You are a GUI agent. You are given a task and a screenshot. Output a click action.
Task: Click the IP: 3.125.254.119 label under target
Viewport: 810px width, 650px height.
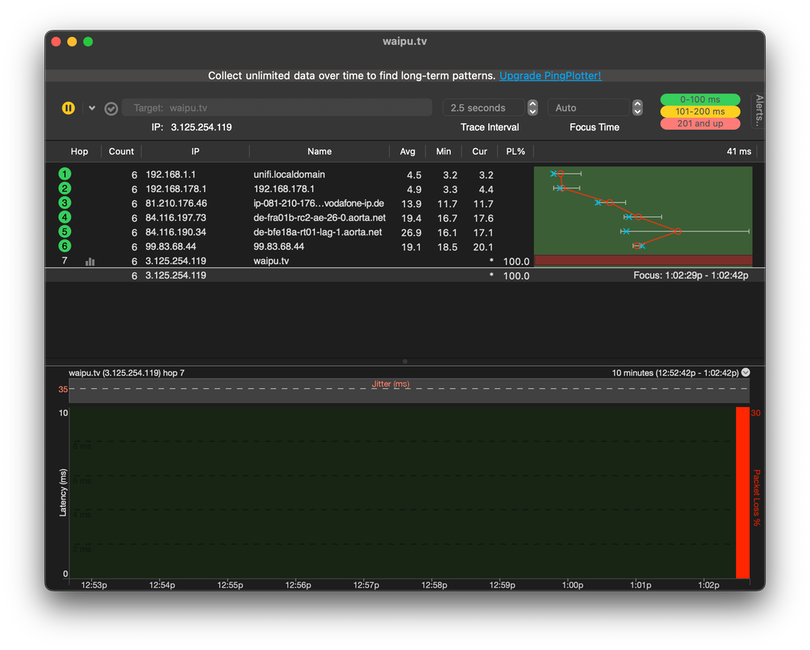click(191, 127)
